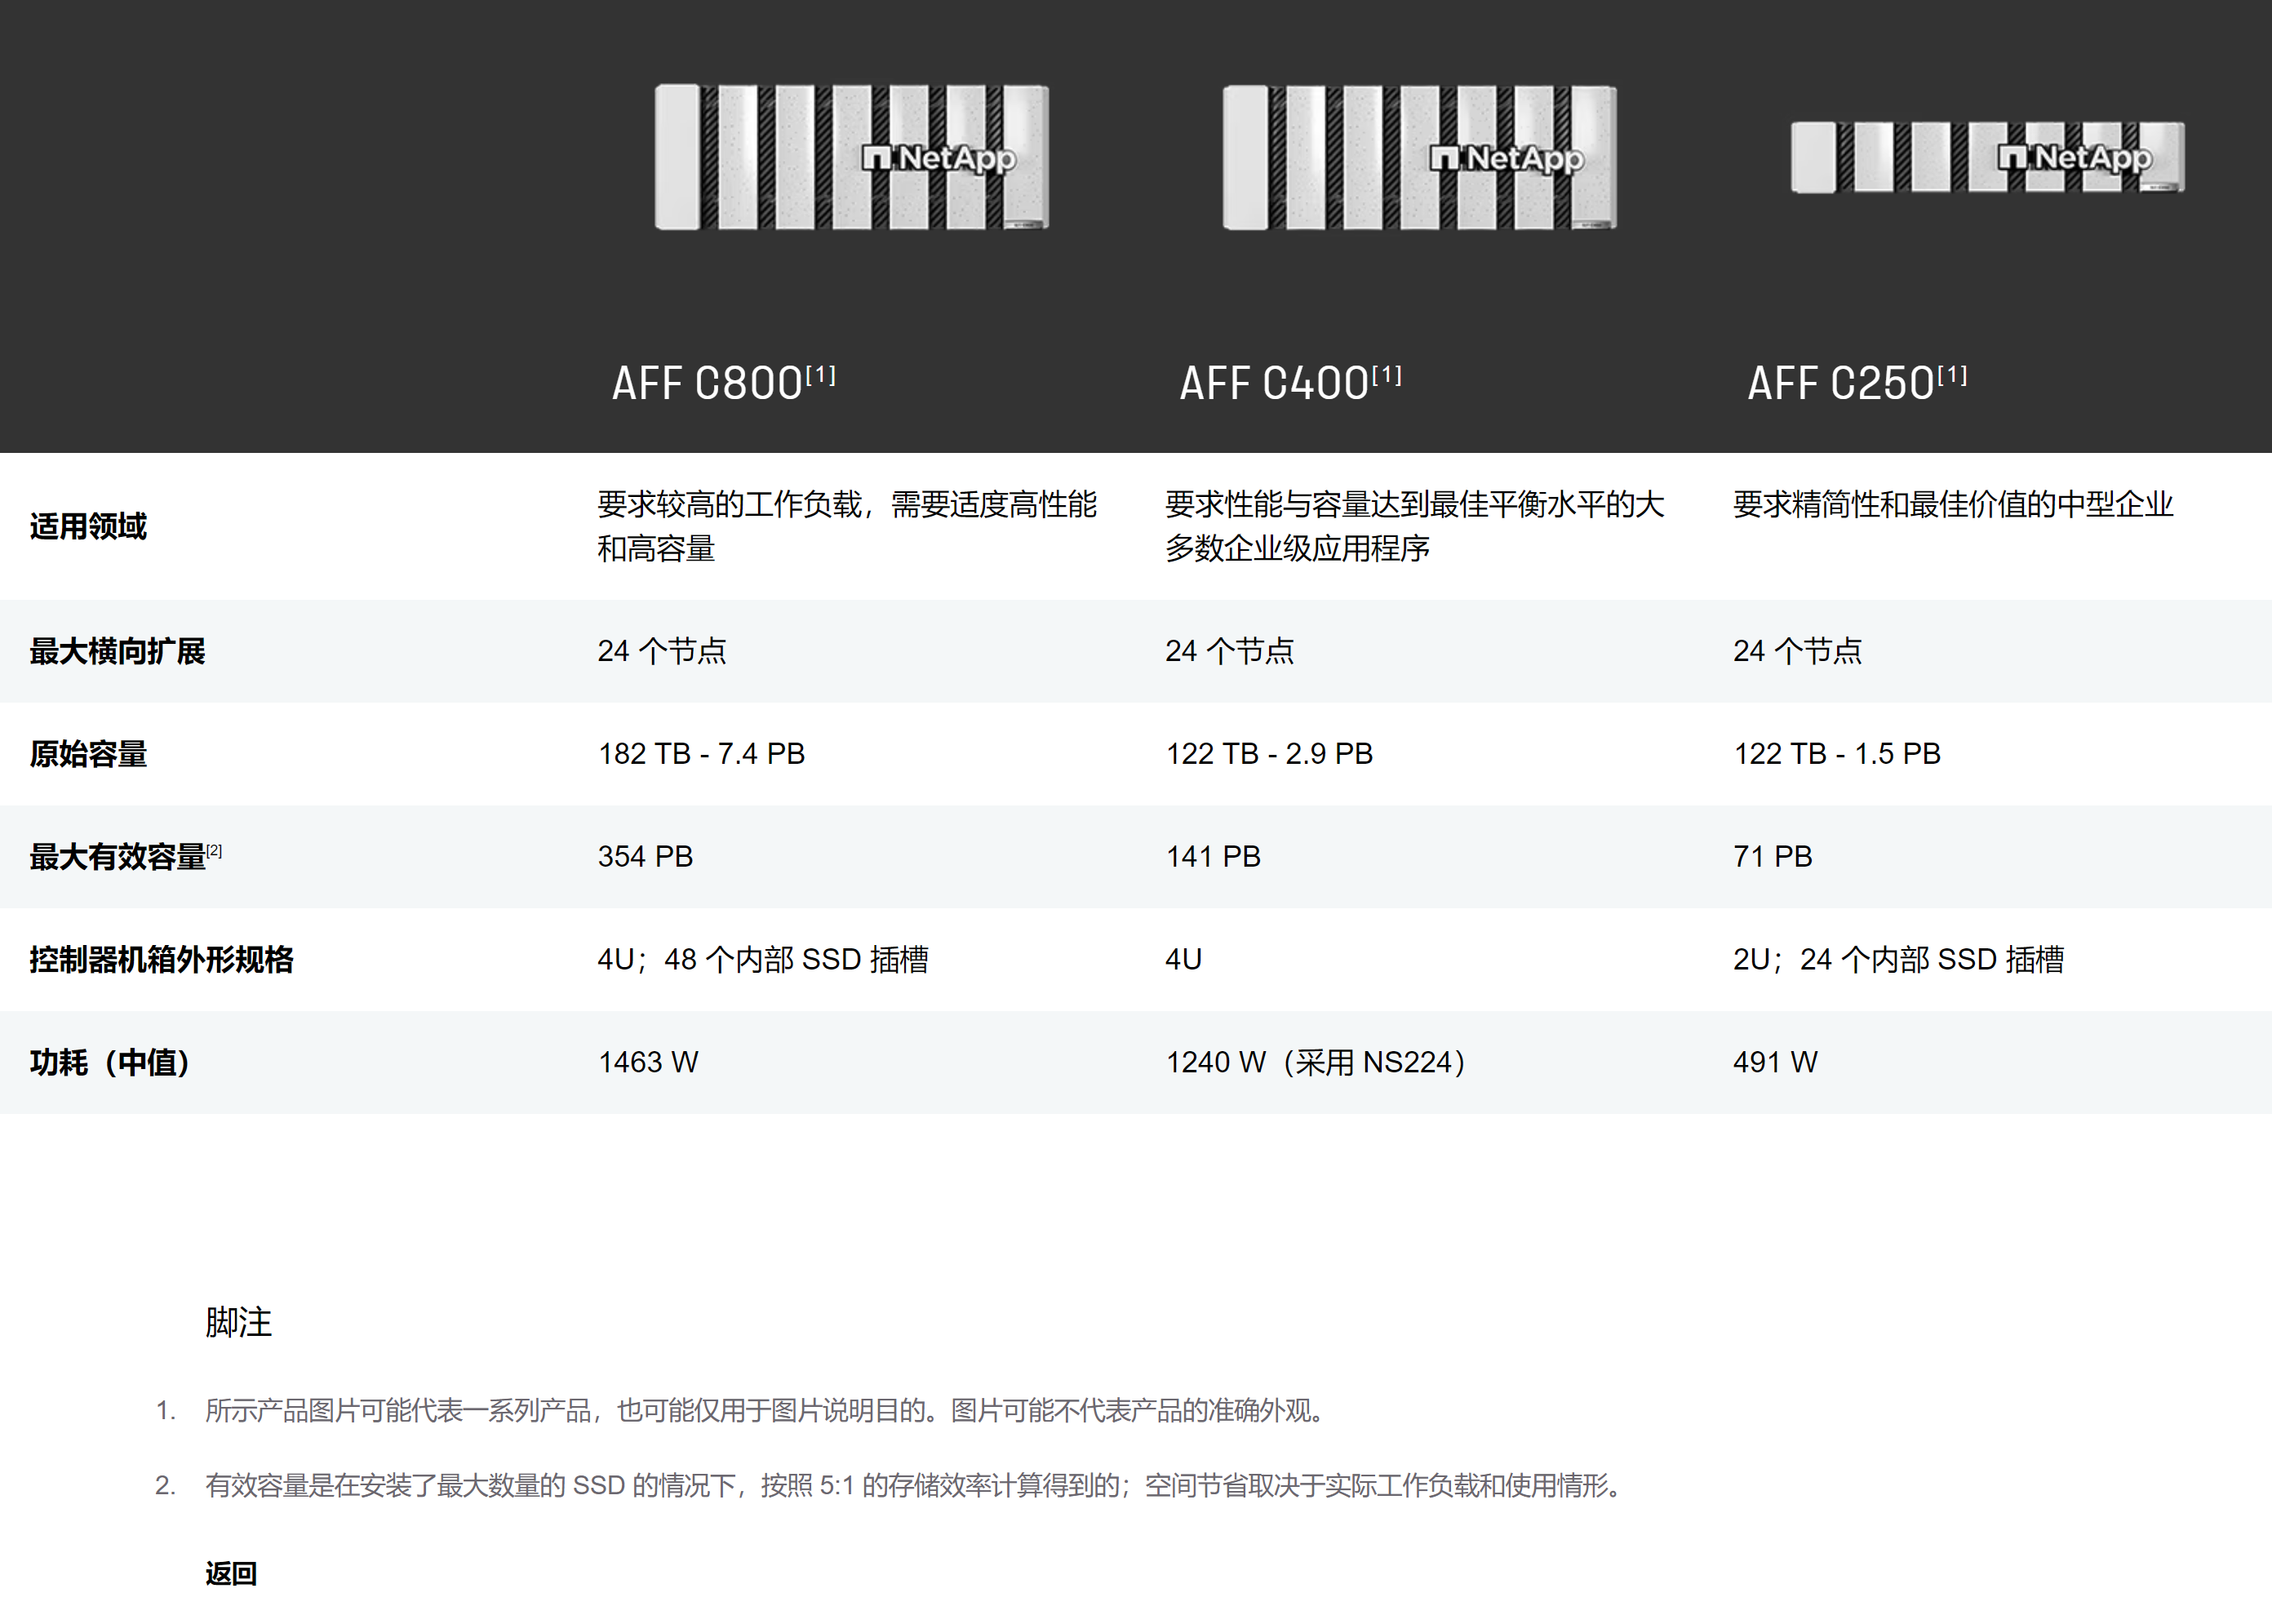Click footnote 1 text about 所示产品图片
This screenshot has width=2272, height=1624.
tap(767, 1410)
